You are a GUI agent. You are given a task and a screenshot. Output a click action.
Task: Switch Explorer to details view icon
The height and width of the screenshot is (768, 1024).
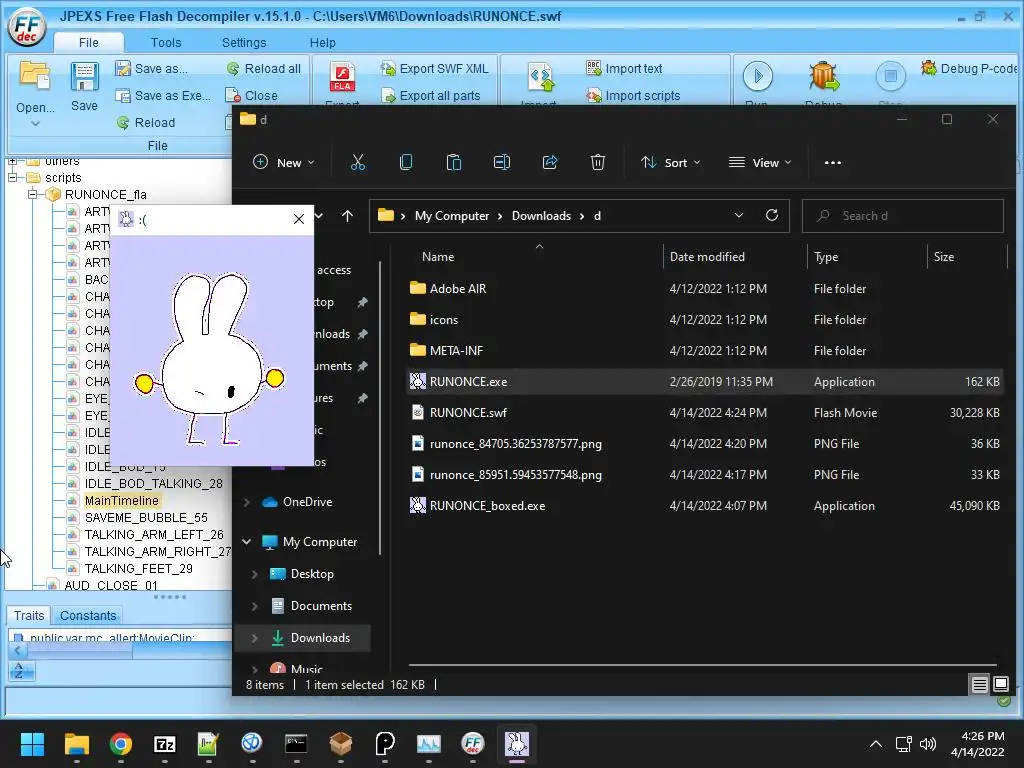click(x=980, y=684)
